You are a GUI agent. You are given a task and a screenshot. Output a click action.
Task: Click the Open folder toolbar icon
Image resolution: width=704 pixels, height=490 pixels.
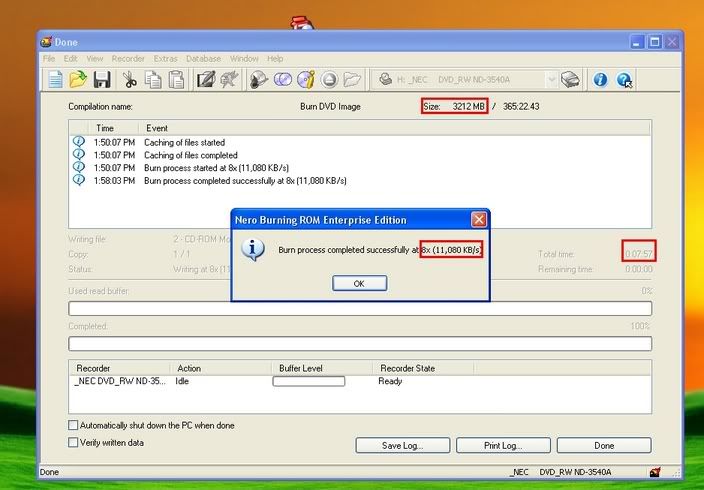(78, 80)
